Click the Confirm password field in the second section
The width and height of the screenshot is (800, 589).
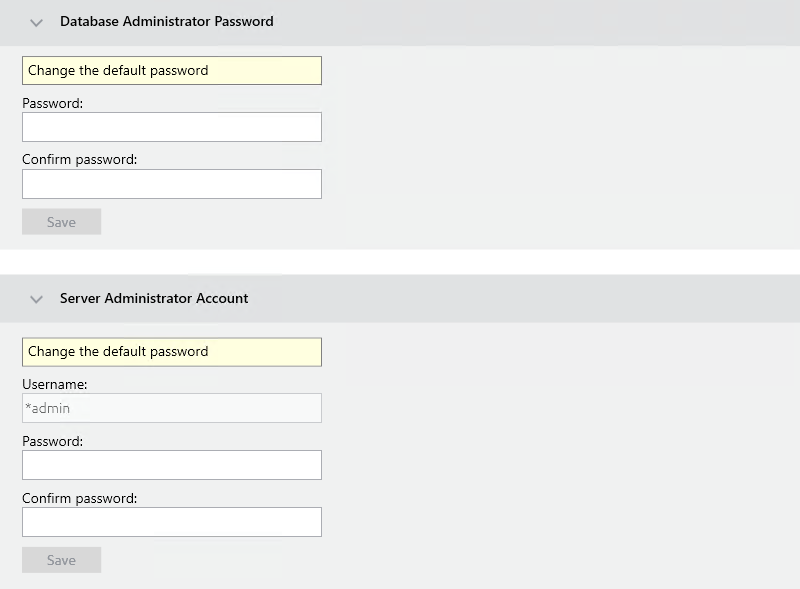pyautogui.click(x=170, y=522)
